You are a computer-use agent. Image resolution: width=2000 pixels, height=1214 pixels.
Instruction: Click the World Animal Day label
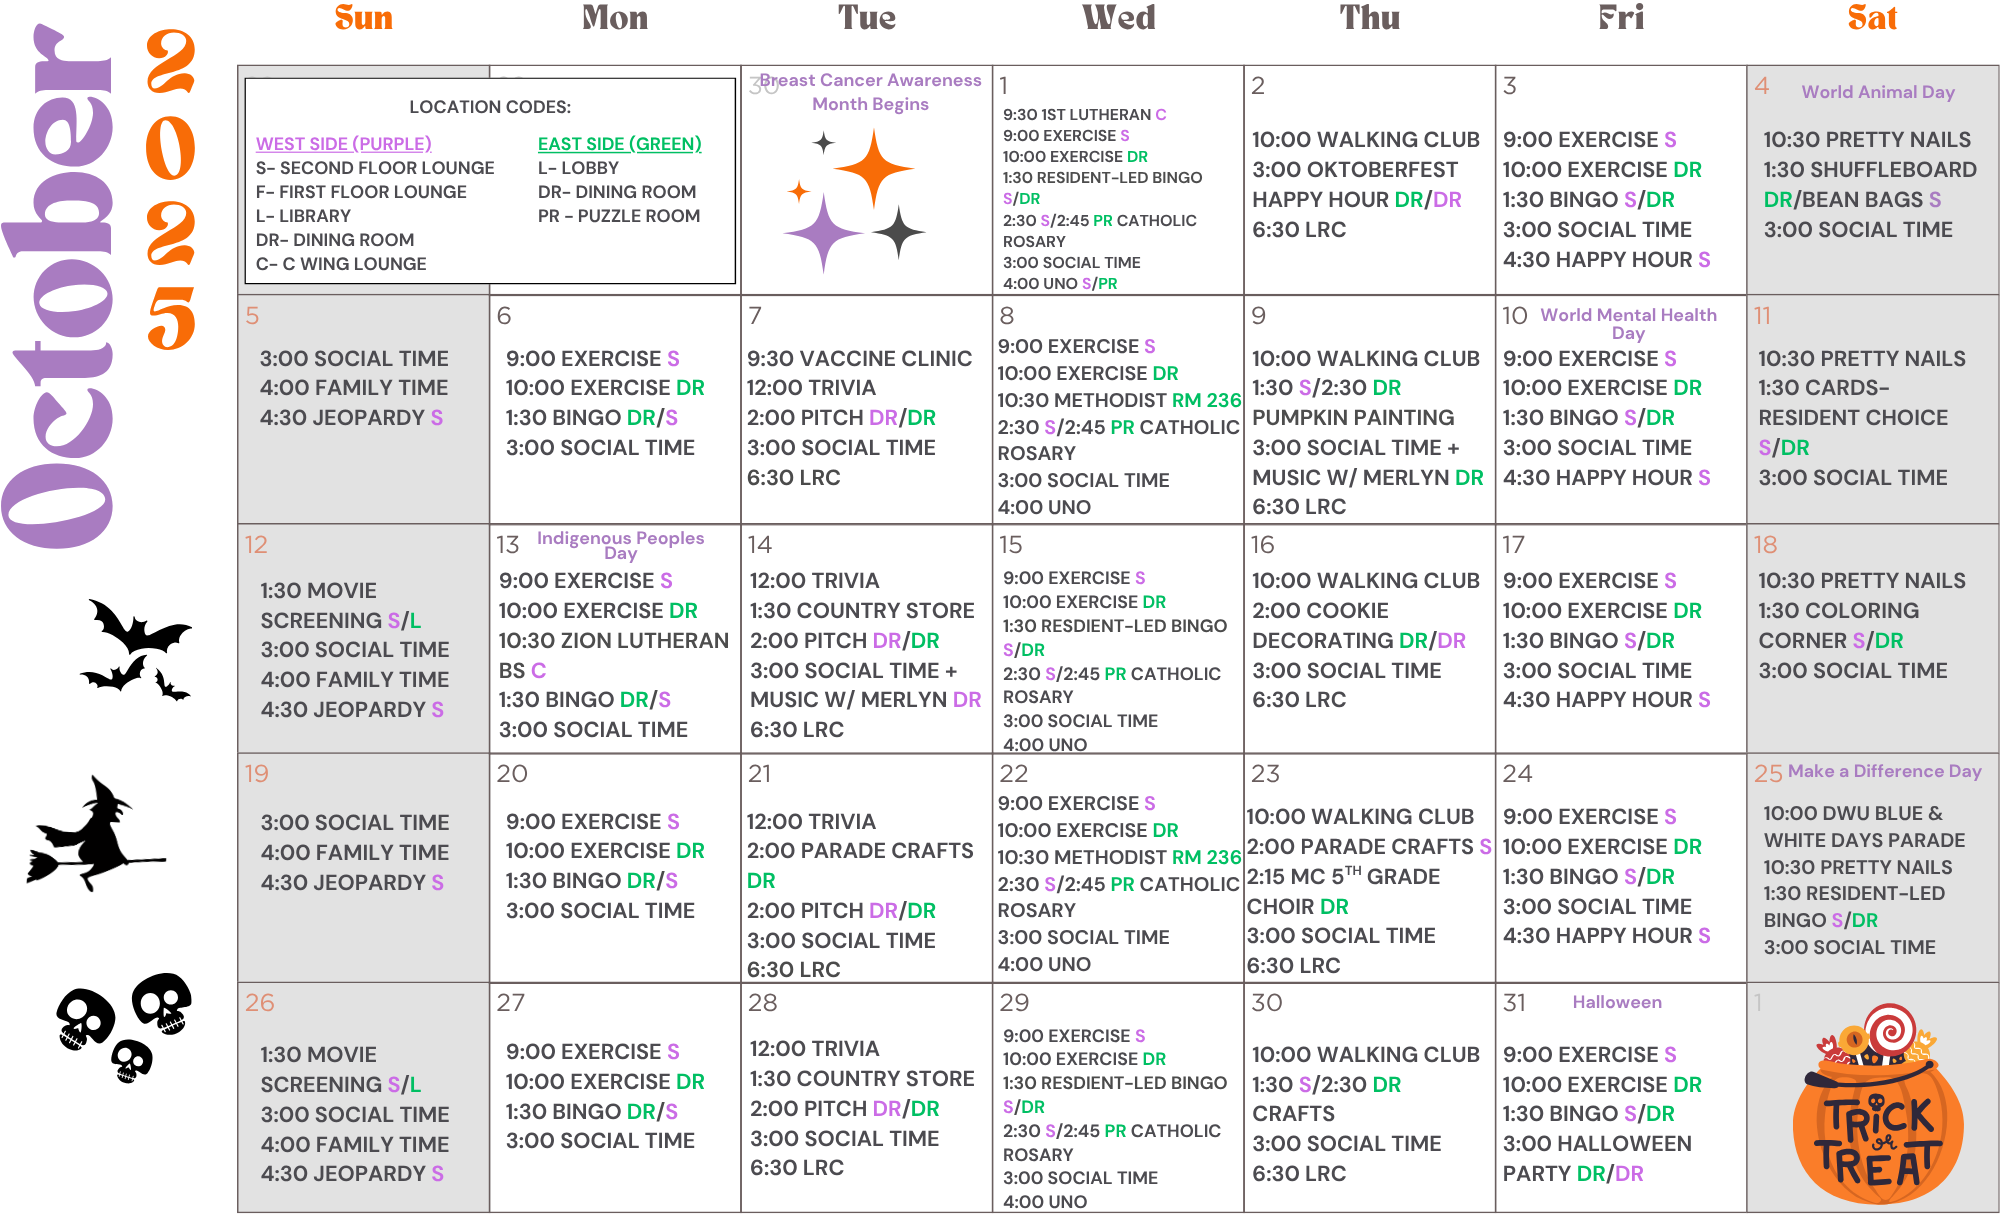click(x=1877, y=92)
